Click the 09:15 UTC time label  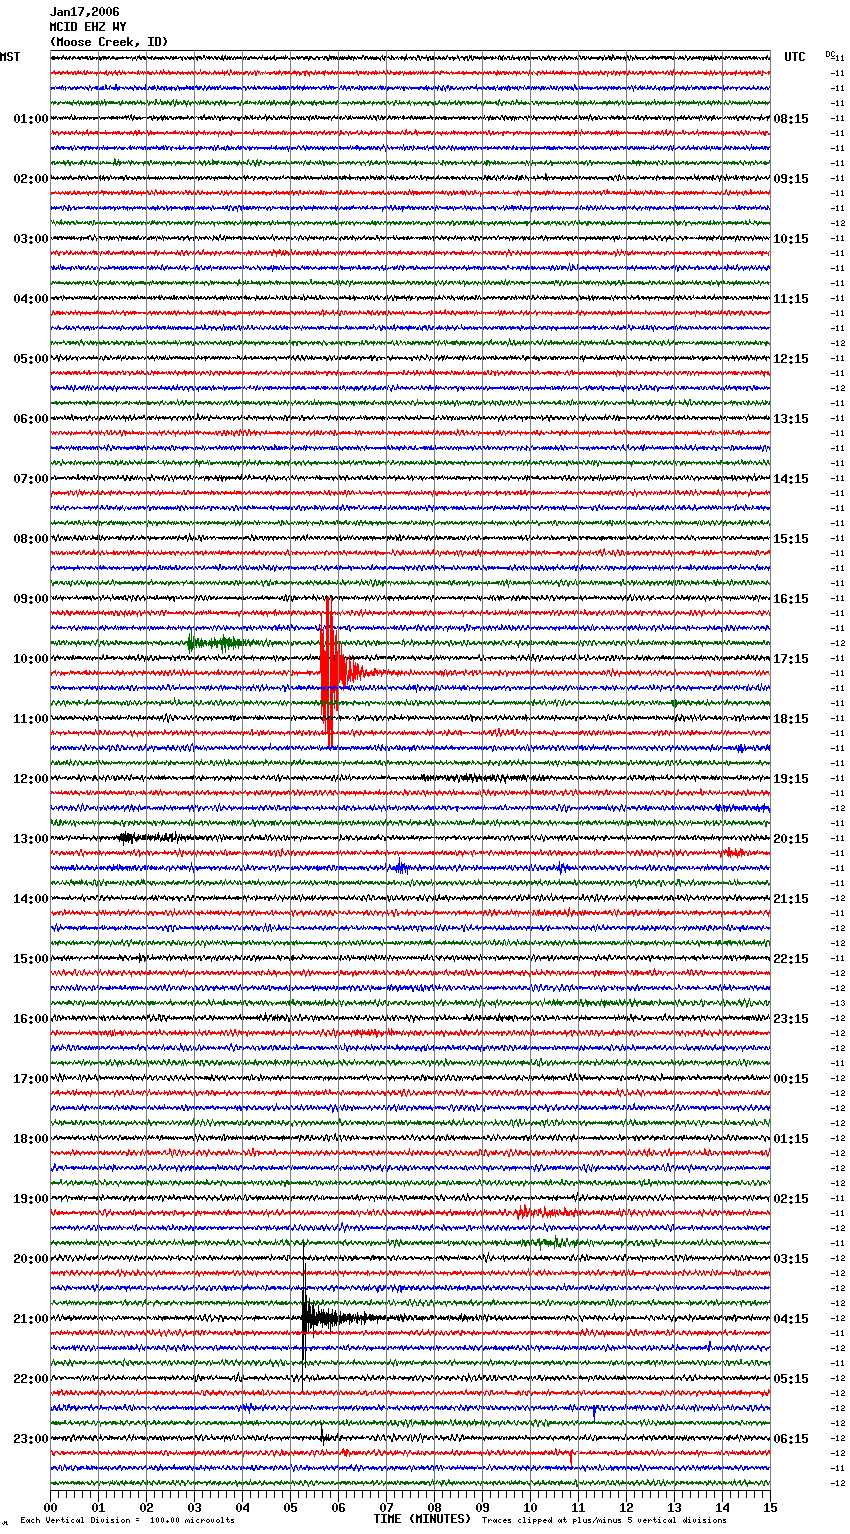pyautogui.click(x=791, y=179)
